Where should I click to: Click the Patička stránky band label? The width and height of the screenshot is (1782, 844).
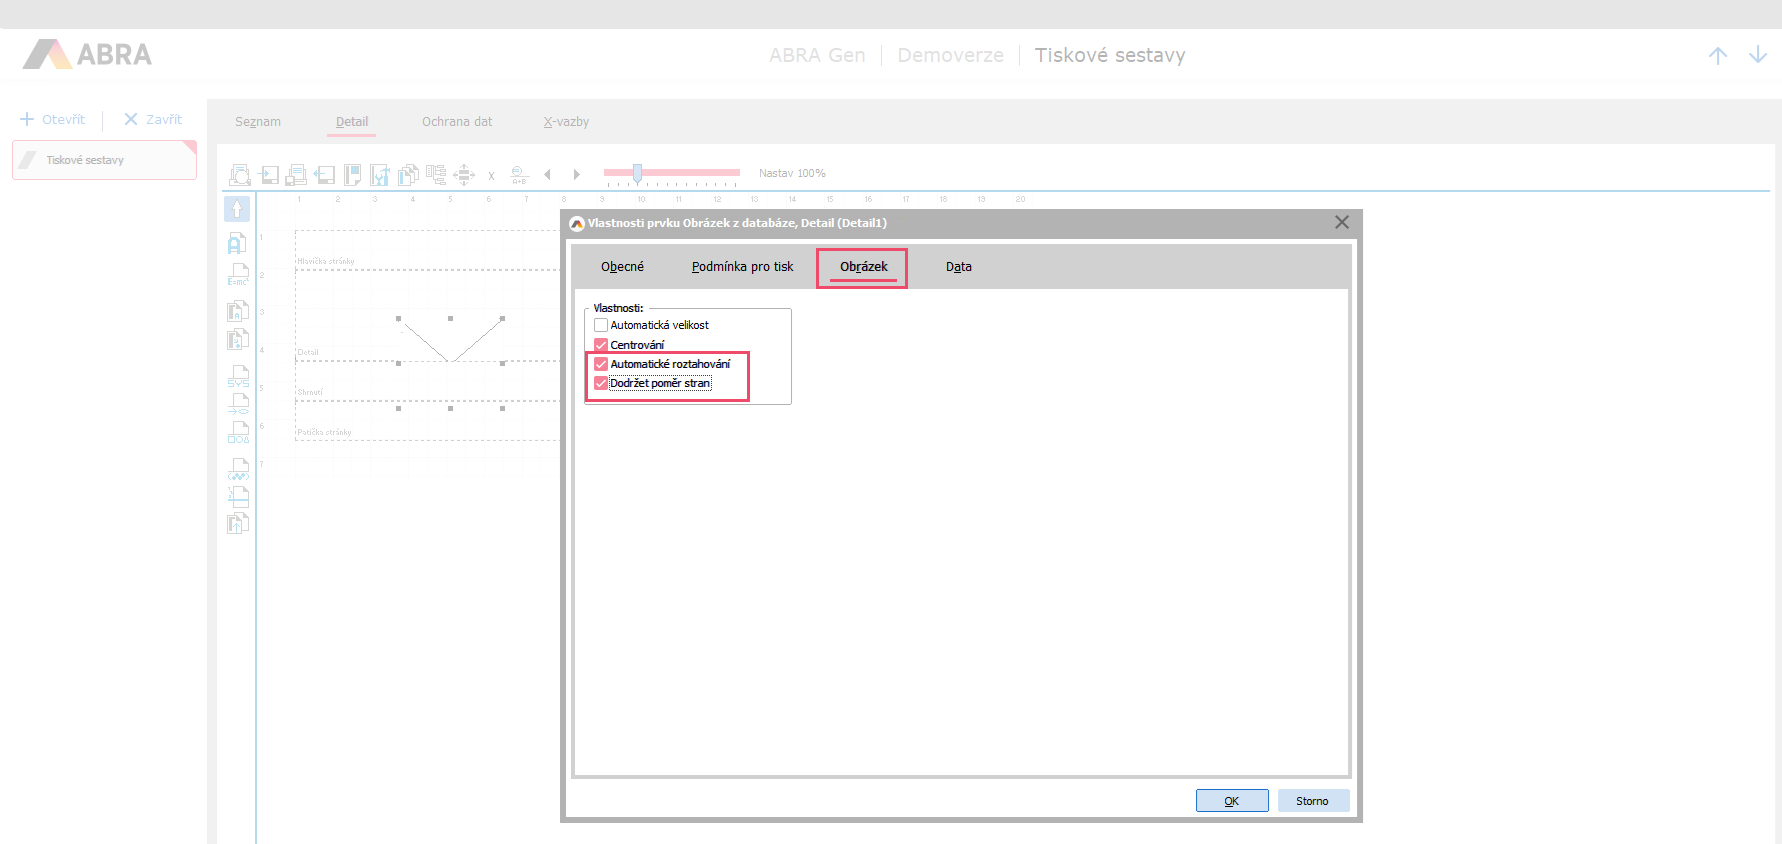click(x=325, y=432)
